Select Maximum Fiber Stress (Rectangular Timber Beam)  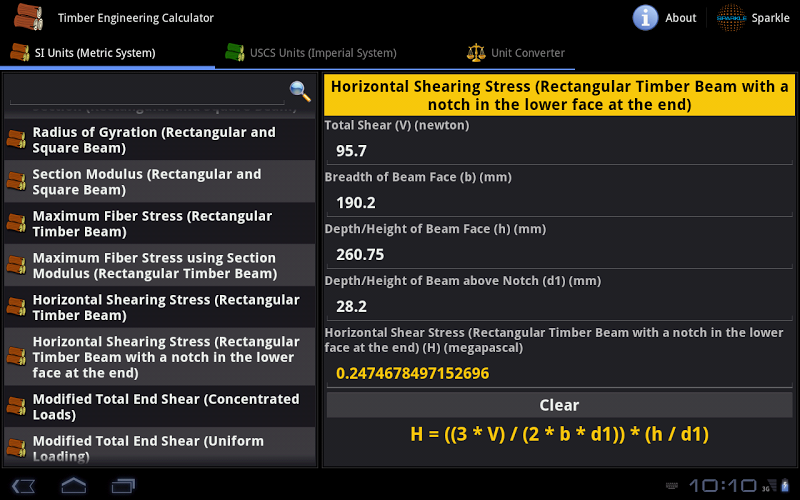(x=160, y=223)
